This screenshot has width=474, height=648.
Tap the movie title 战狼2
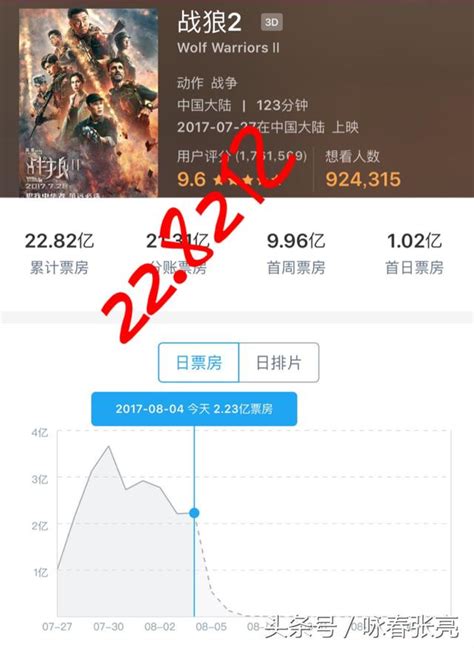[x=210, y=22]
